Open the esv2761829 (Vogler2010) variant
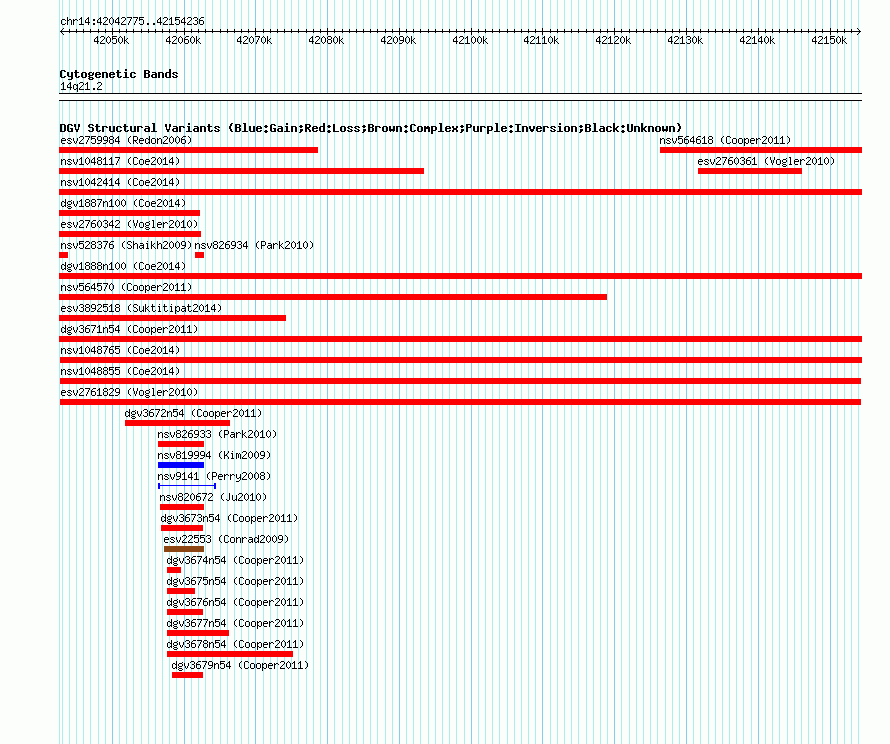This screenshot has width=890, height=744. click(129, 392)
